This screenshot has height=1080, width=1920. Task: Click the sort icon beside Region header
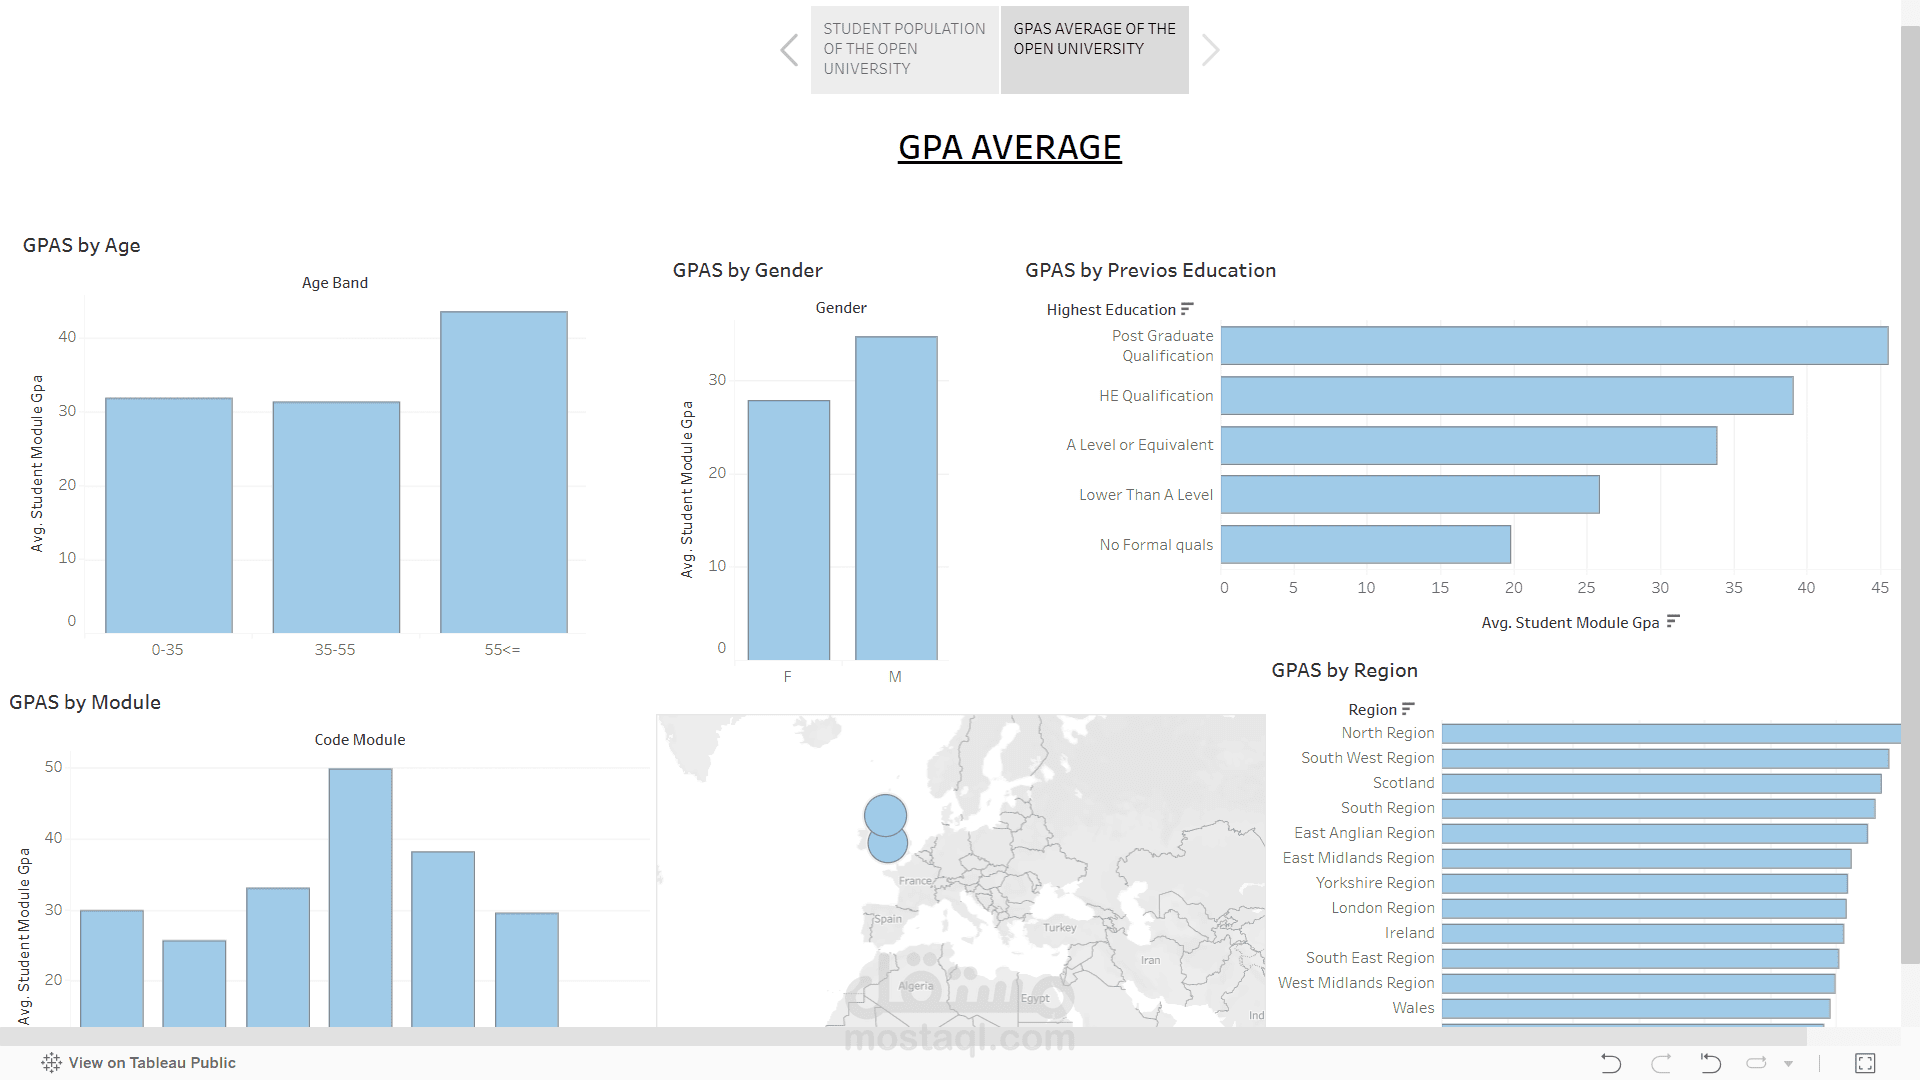(x=1410, y=708)
